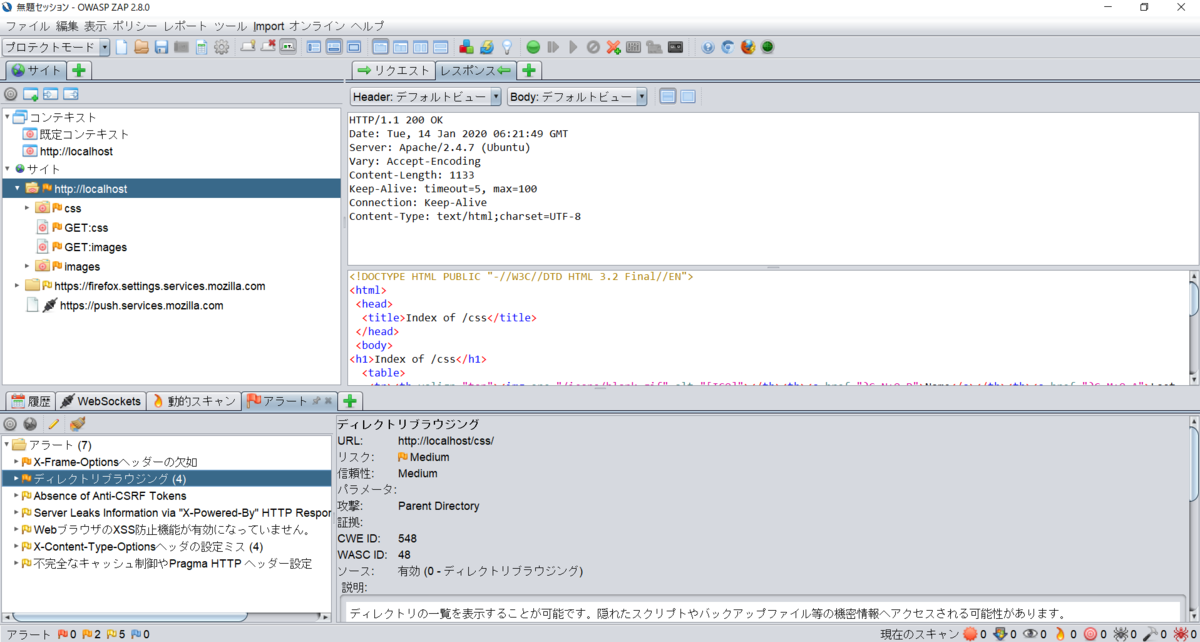Screen dimensions: 1200x642
Task: Click the Manage Add-ons colored blocks icon
Action: [x=466, y=47]
